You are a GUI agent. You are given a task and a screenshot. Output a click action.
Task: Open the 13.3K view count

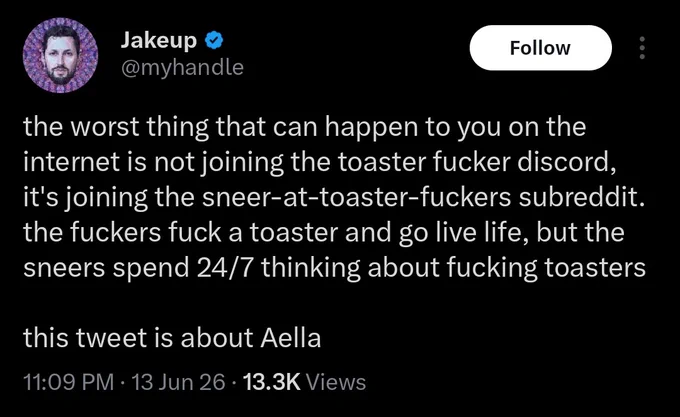[x=272, y=382]
